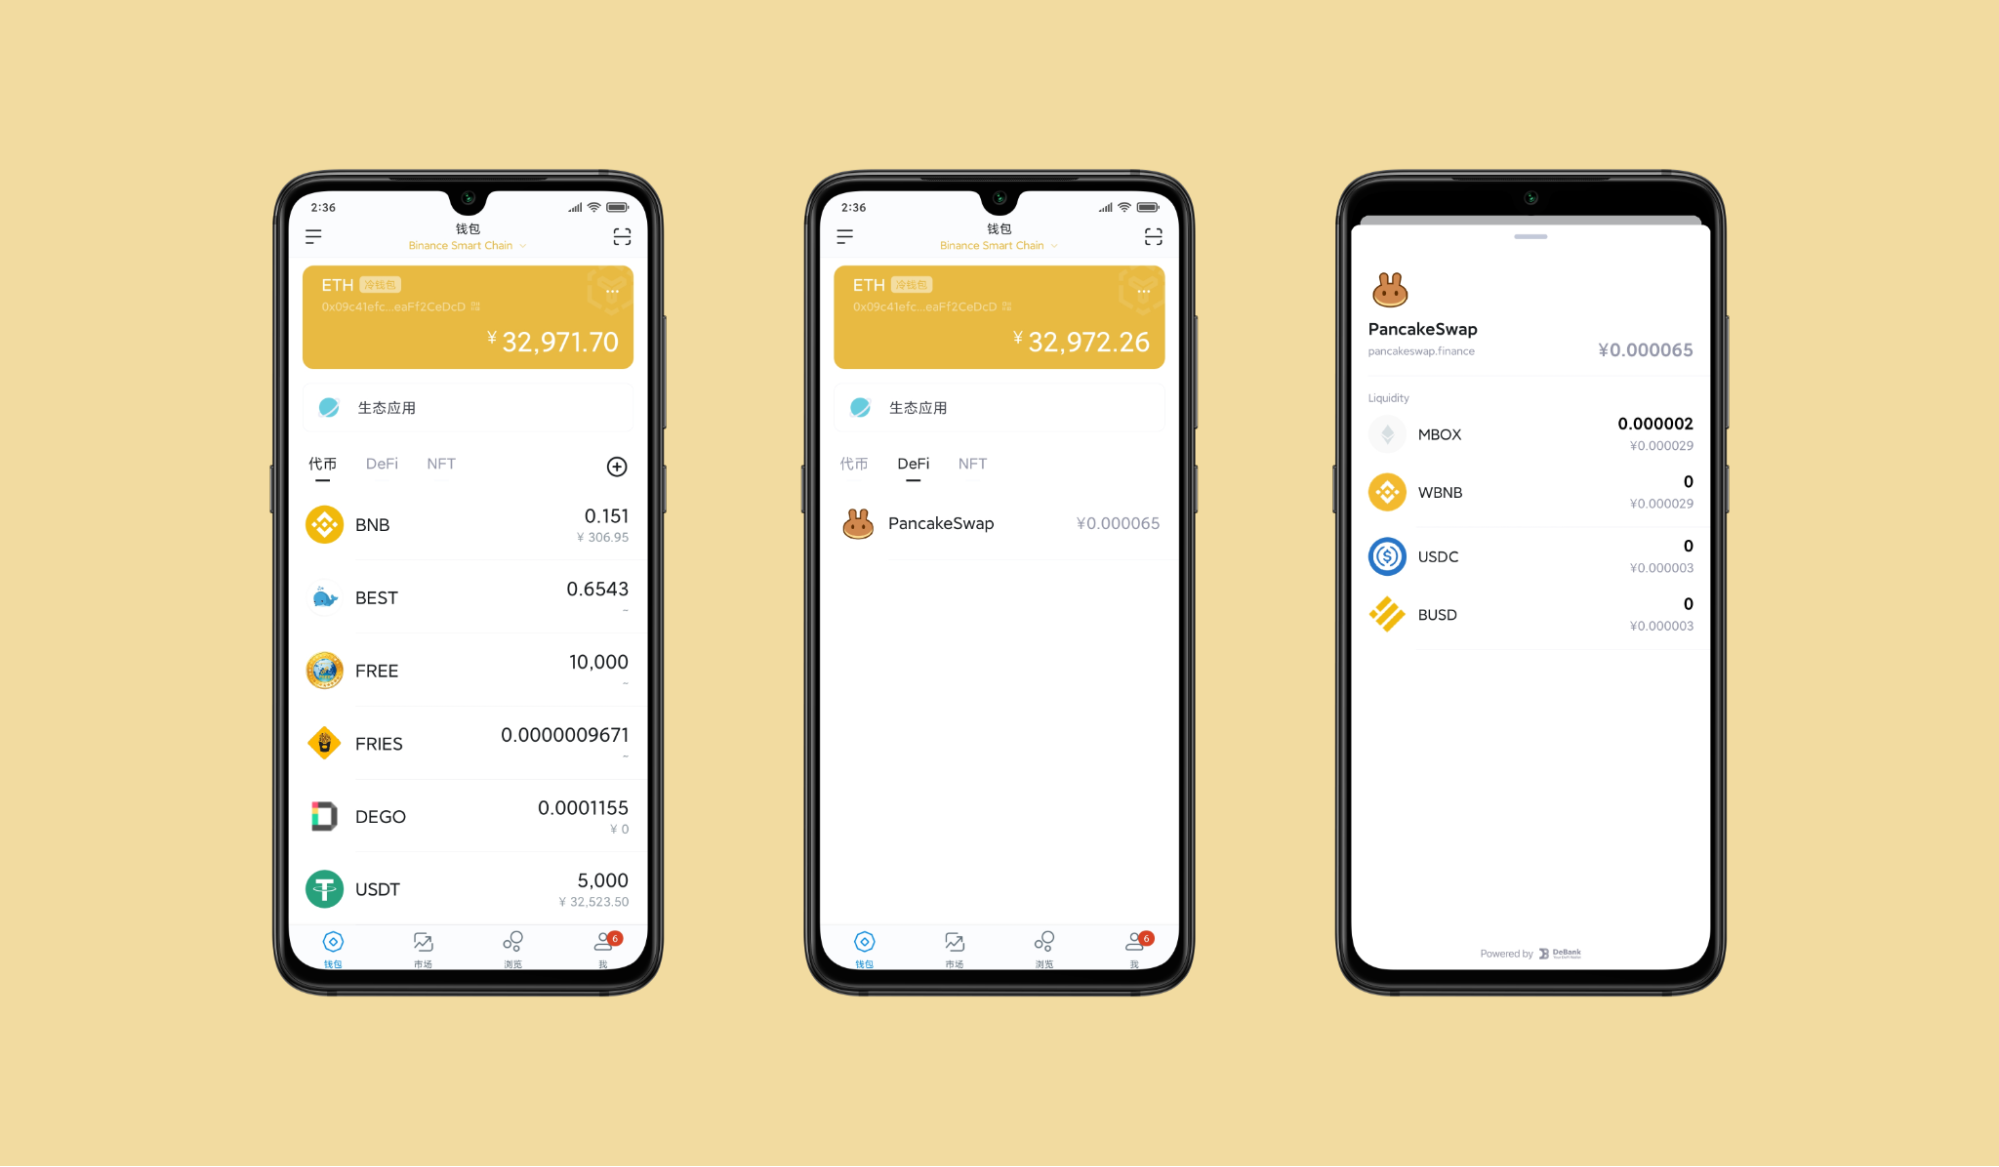Click the MBOX liquidity token icon

1385,432
